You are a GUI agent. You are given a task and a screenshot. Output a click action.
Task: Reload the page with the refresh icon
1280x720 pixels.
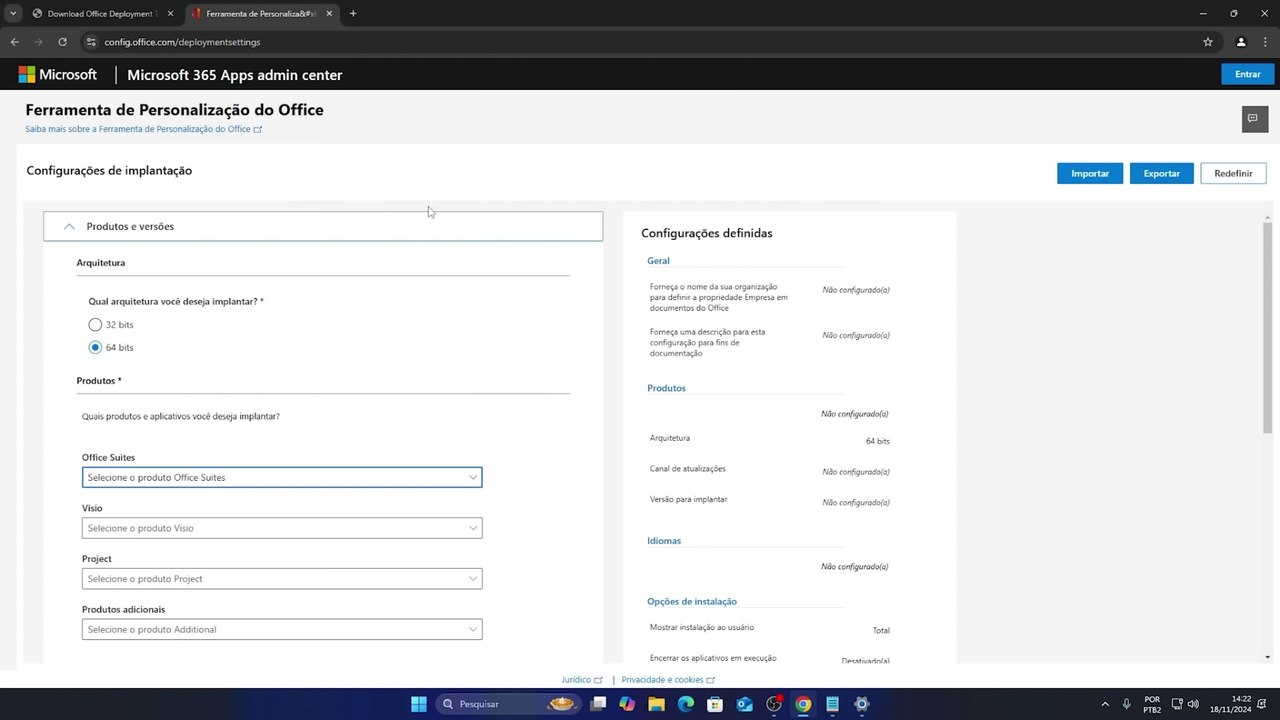point(62,42)
